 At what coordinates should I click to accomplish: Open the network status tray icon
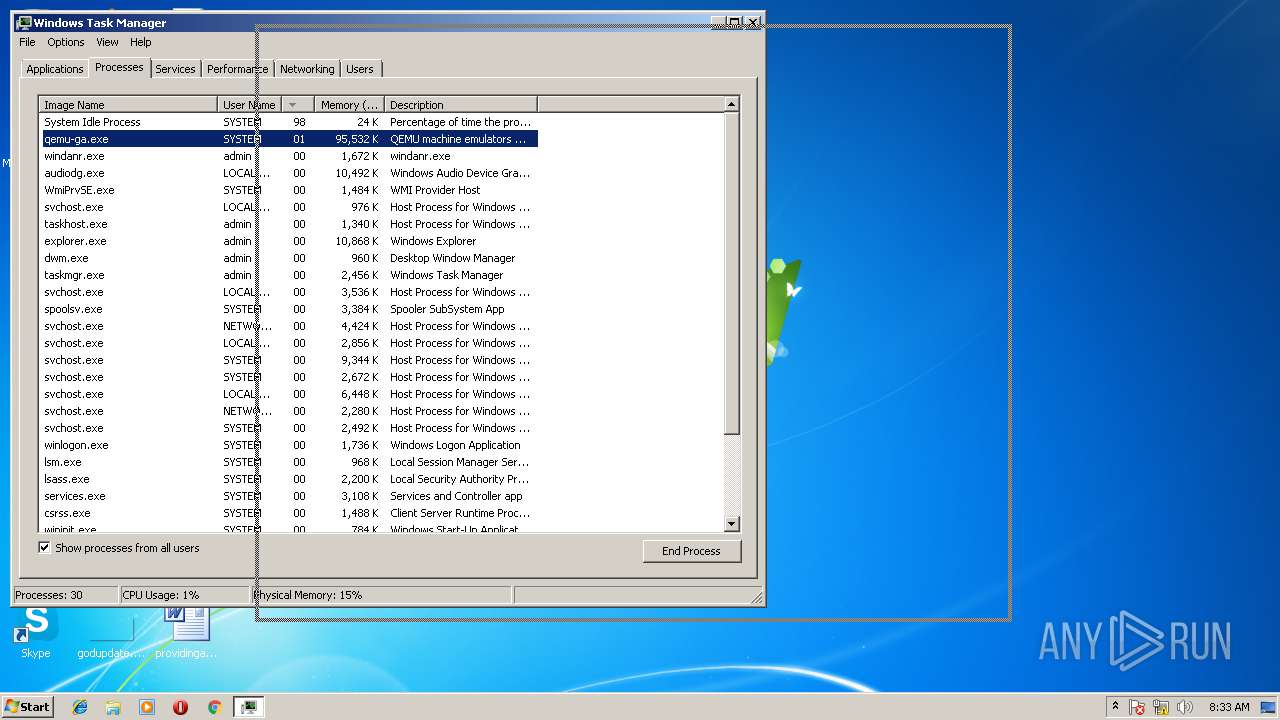[x=1161, y=707]
